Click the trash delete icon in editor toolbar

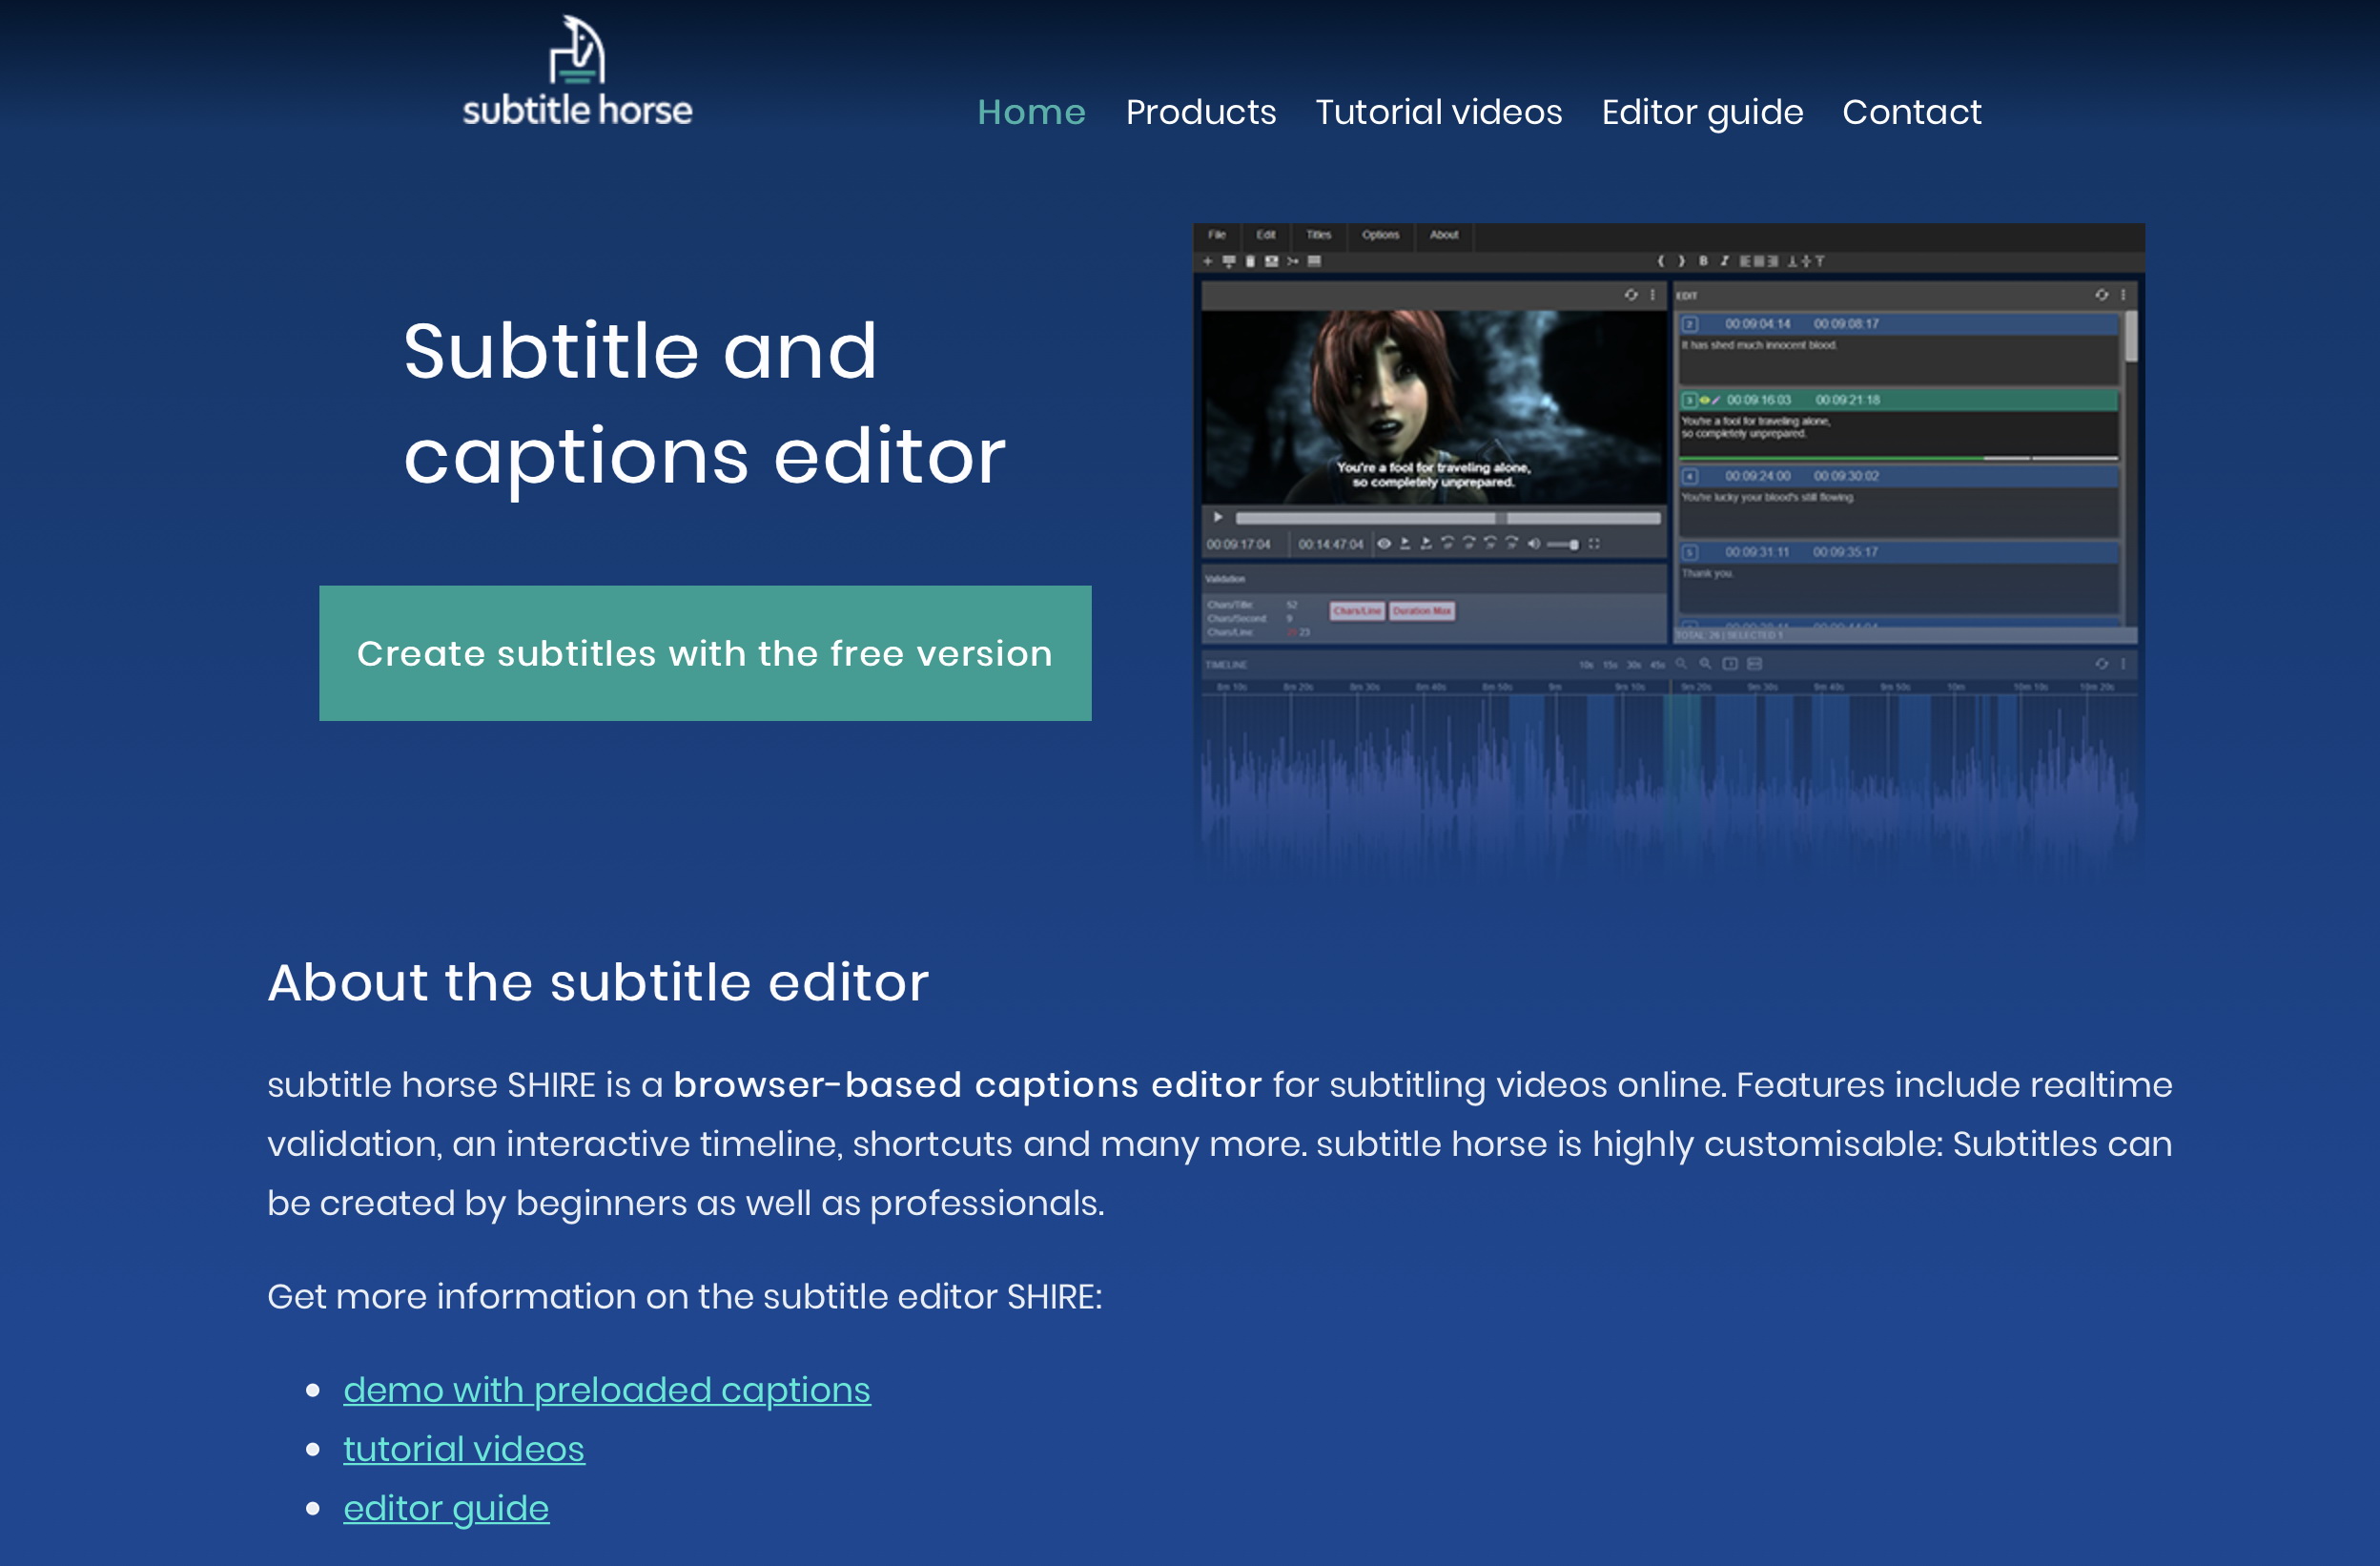tap(1250, 261)
